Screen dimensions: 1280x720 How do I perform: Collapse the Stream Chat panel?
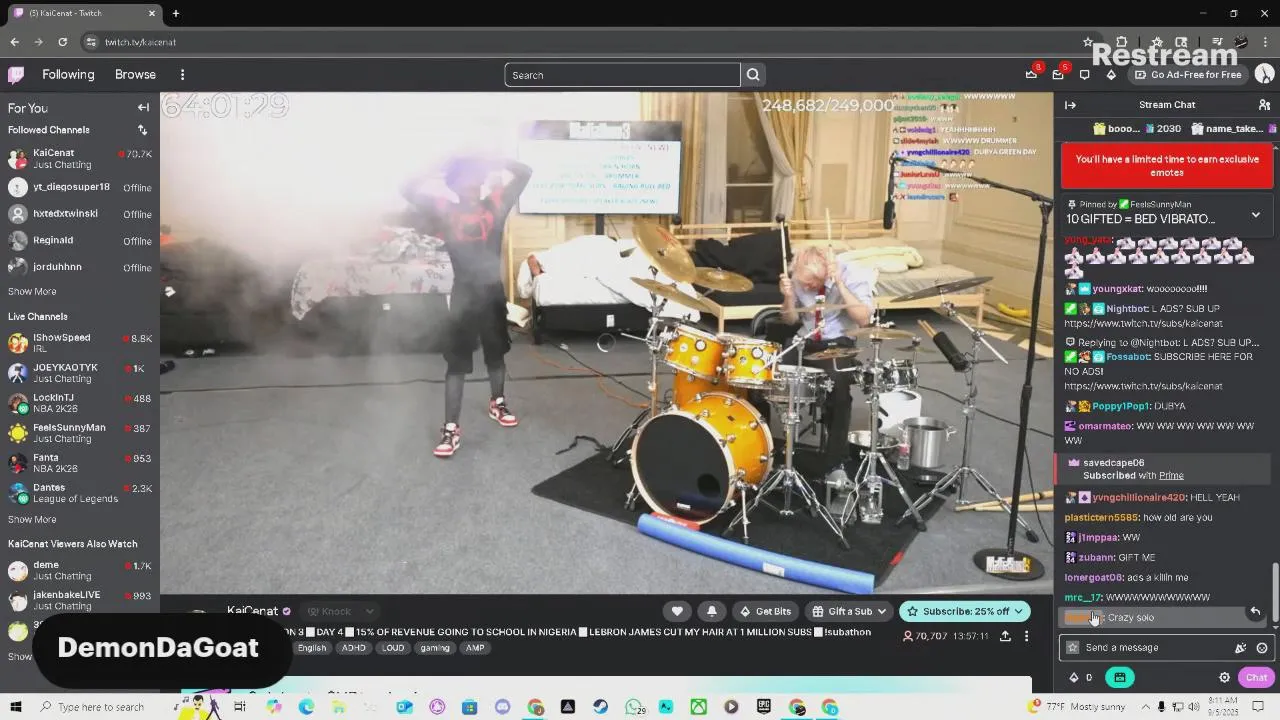click(1070, 105)
